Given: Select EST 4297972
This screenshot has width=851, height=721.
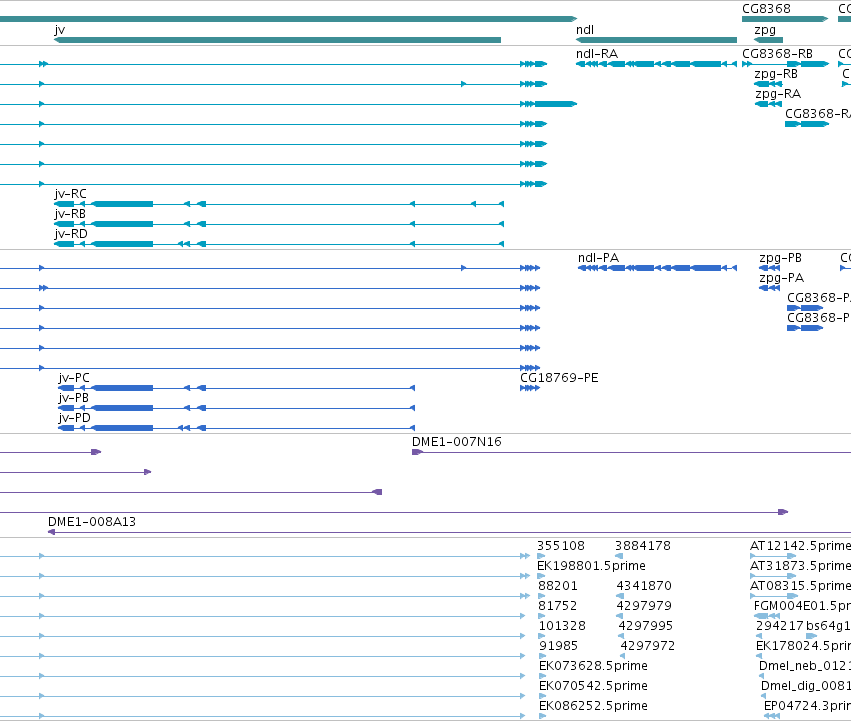Looking at the screenshot, I should [623, 656].
